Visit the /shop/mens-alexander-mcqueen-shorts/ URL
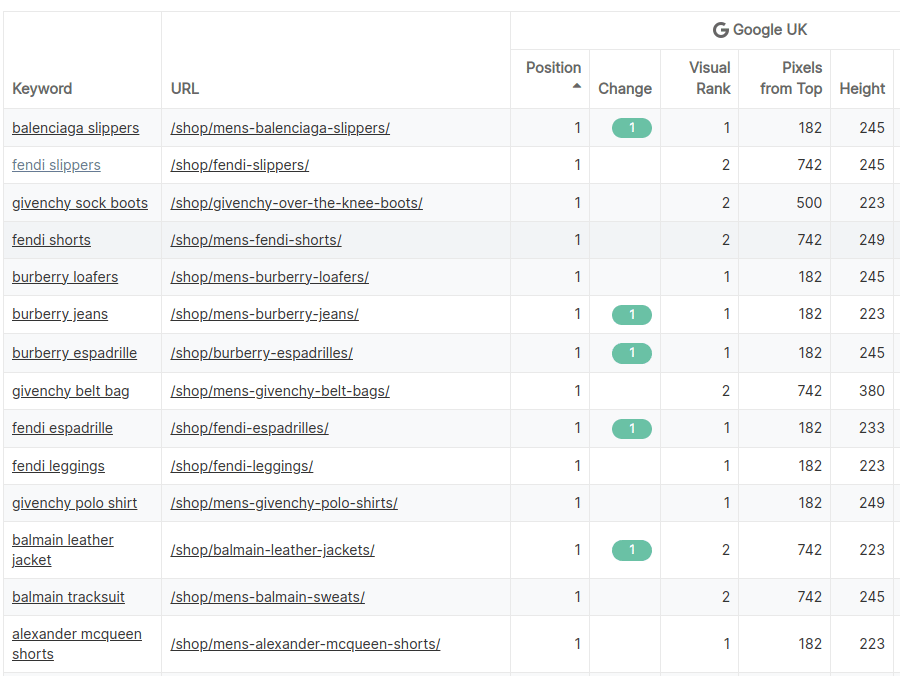Viewport: 900px width, 676px height. pos(305,644)
